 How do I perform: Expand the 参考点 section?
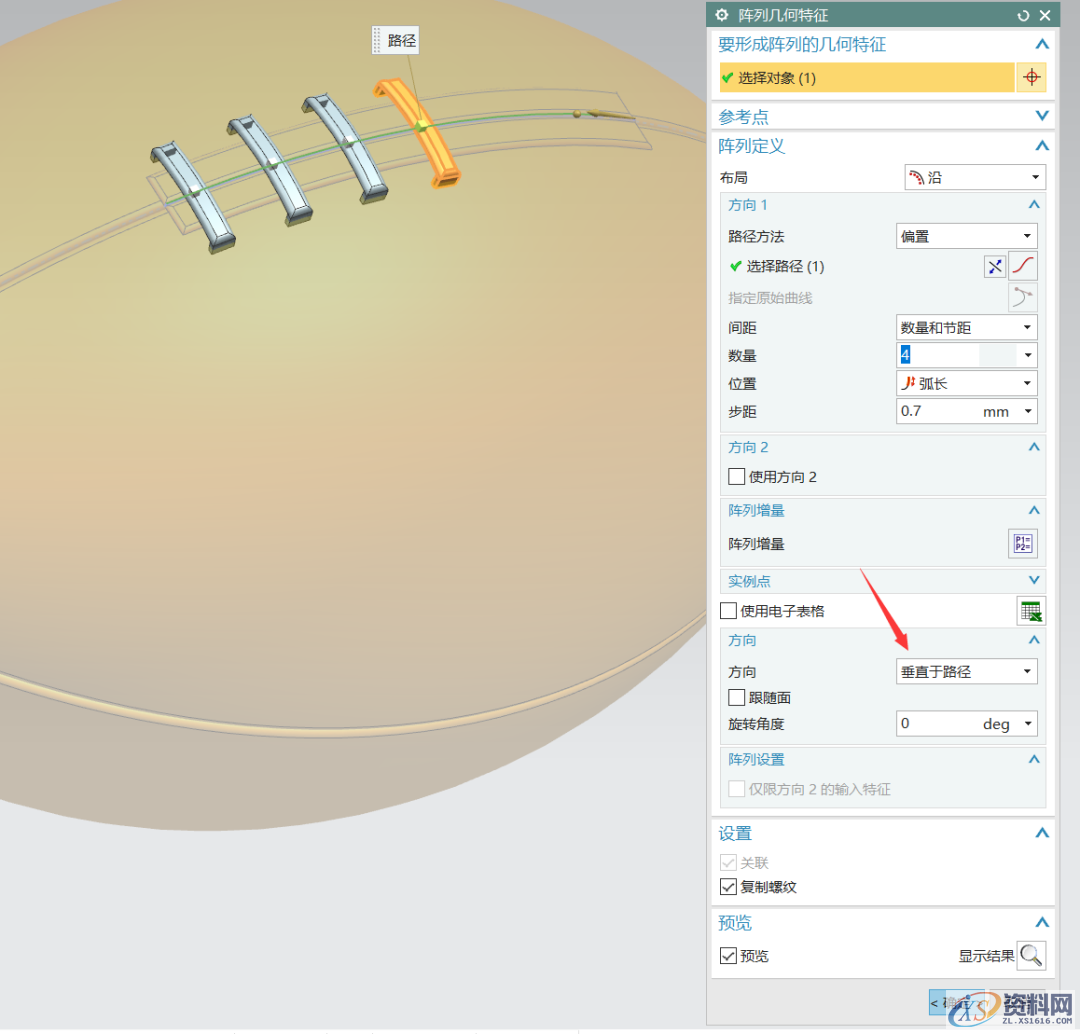tap(1042, 117)
